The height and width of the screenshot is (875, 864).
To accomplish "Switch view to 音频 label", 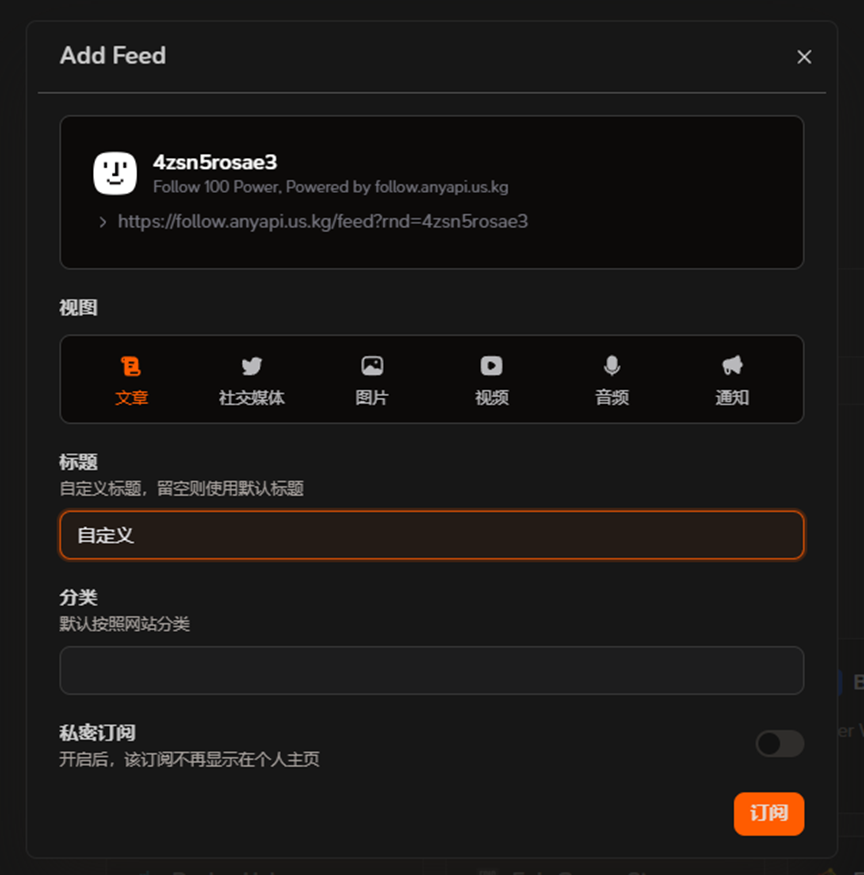I will tap(612, 398).
